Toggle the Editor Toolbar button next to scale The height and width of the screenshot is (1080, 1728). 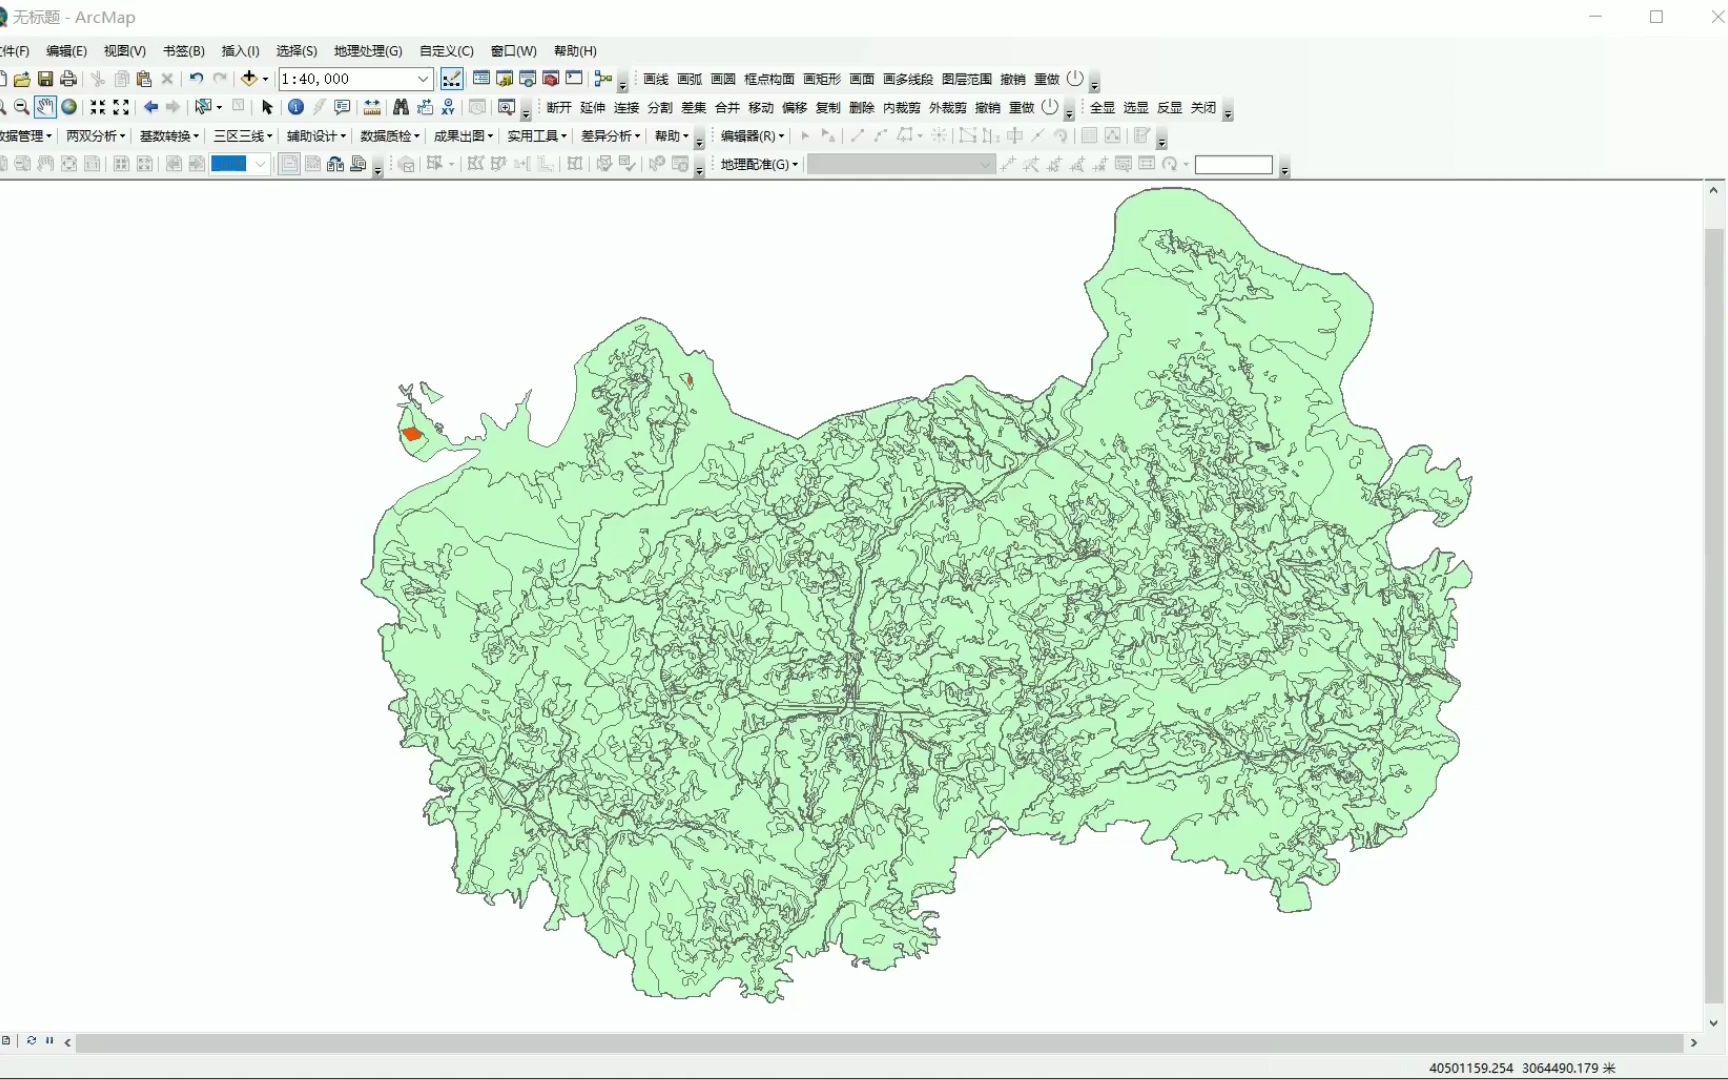pos(452,78)
